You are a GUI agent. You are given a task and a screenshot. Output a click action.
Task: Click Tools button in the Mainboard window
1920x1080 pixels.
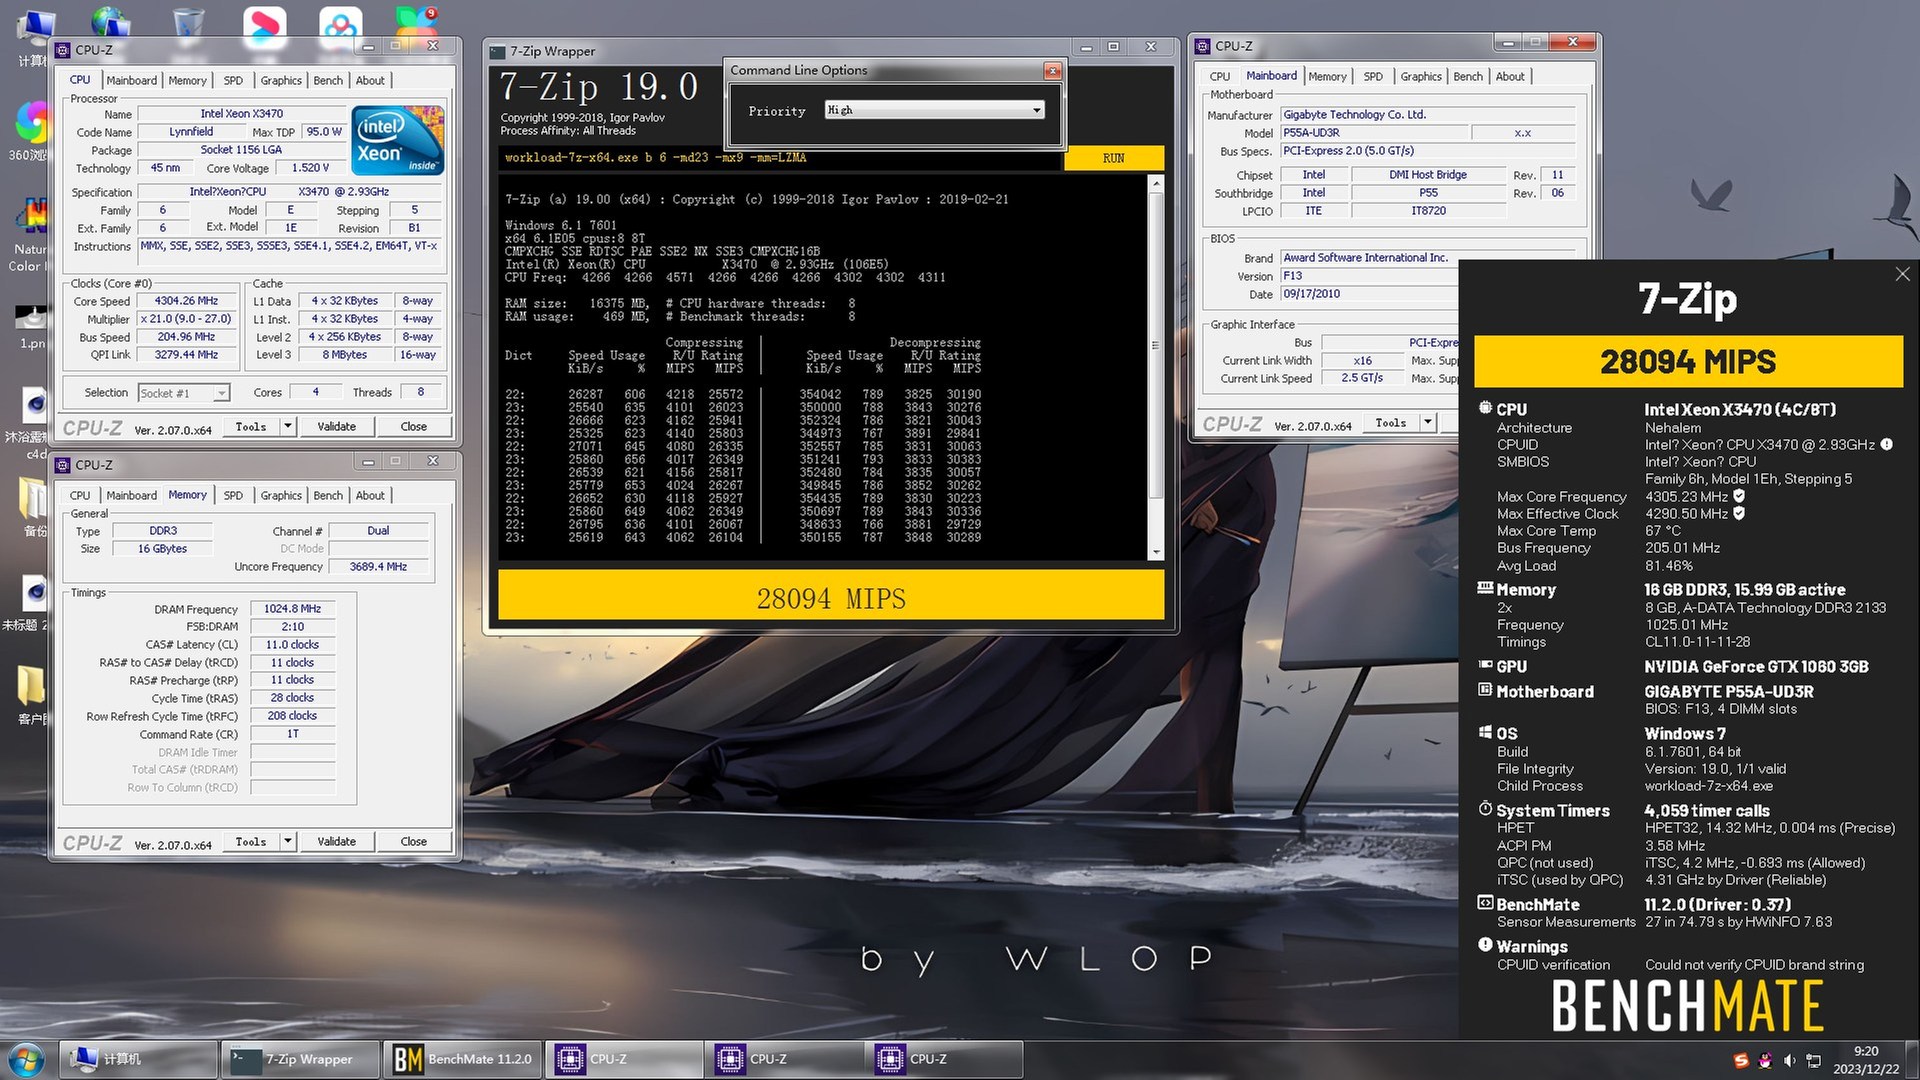tap(1391, 423)
